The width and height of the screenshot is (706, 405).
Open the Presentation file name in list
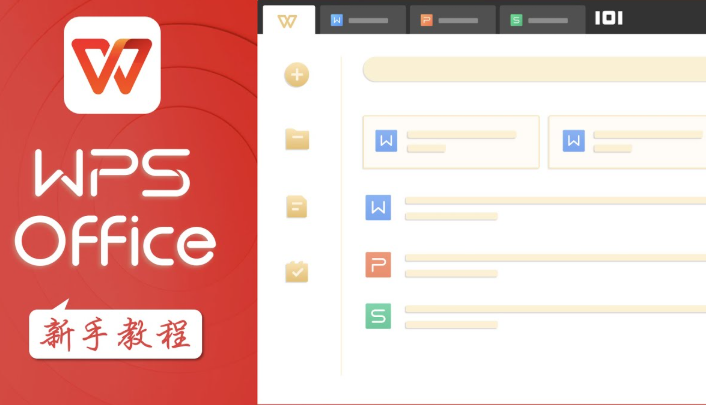tap(553, 258)
